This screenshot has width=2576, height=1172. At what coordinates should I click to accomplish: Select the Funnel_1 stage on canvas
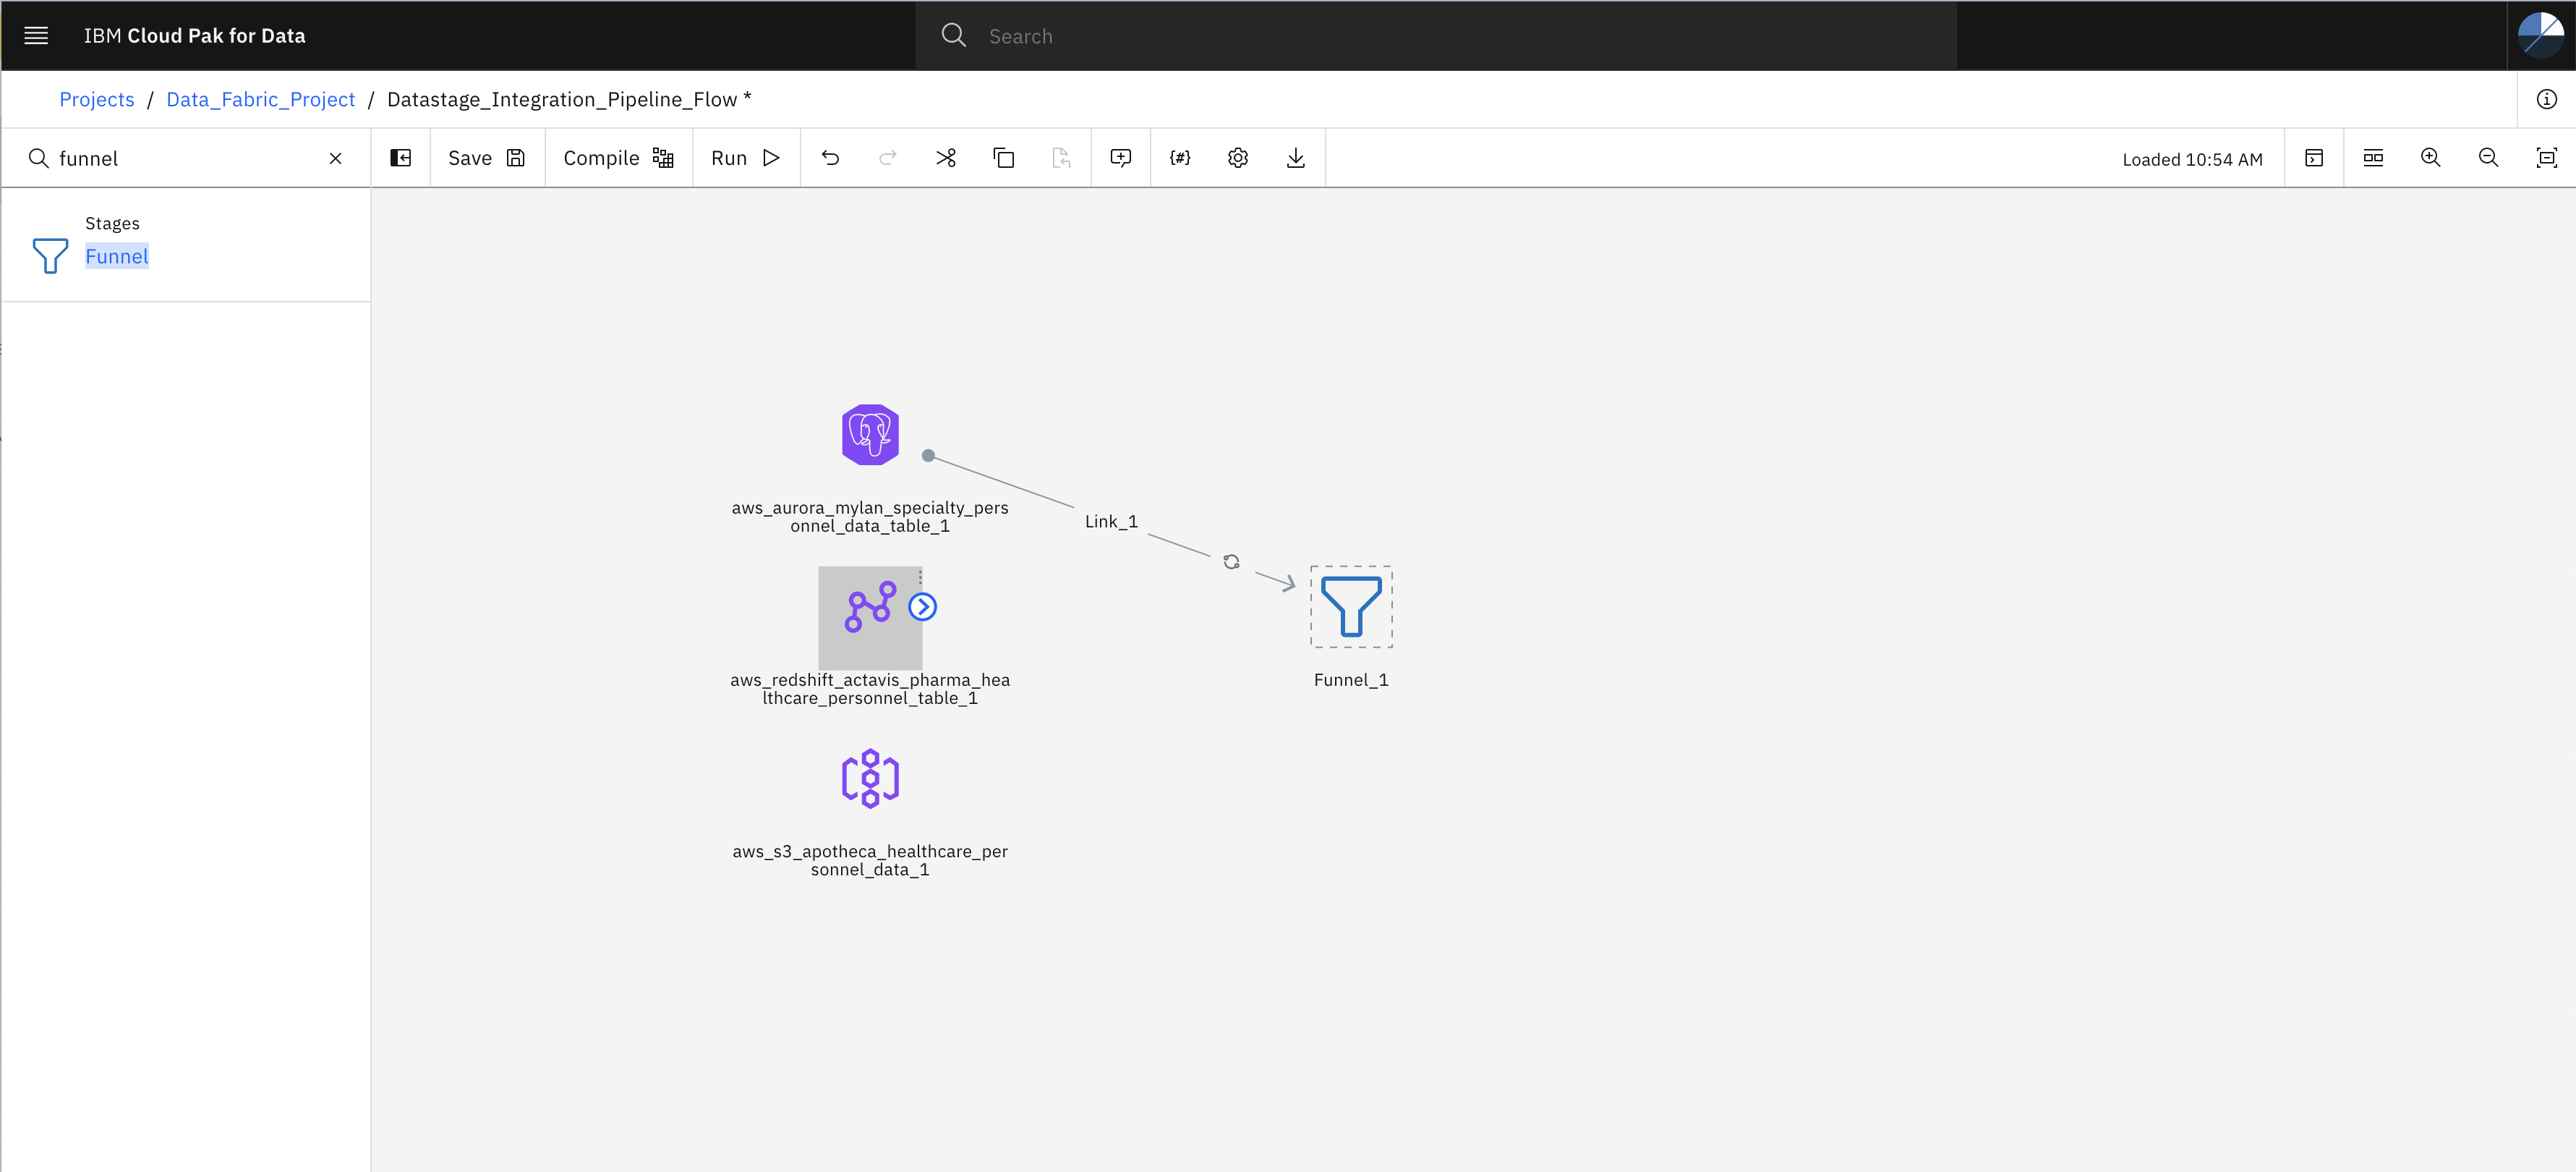click(x=1351, y=607)
